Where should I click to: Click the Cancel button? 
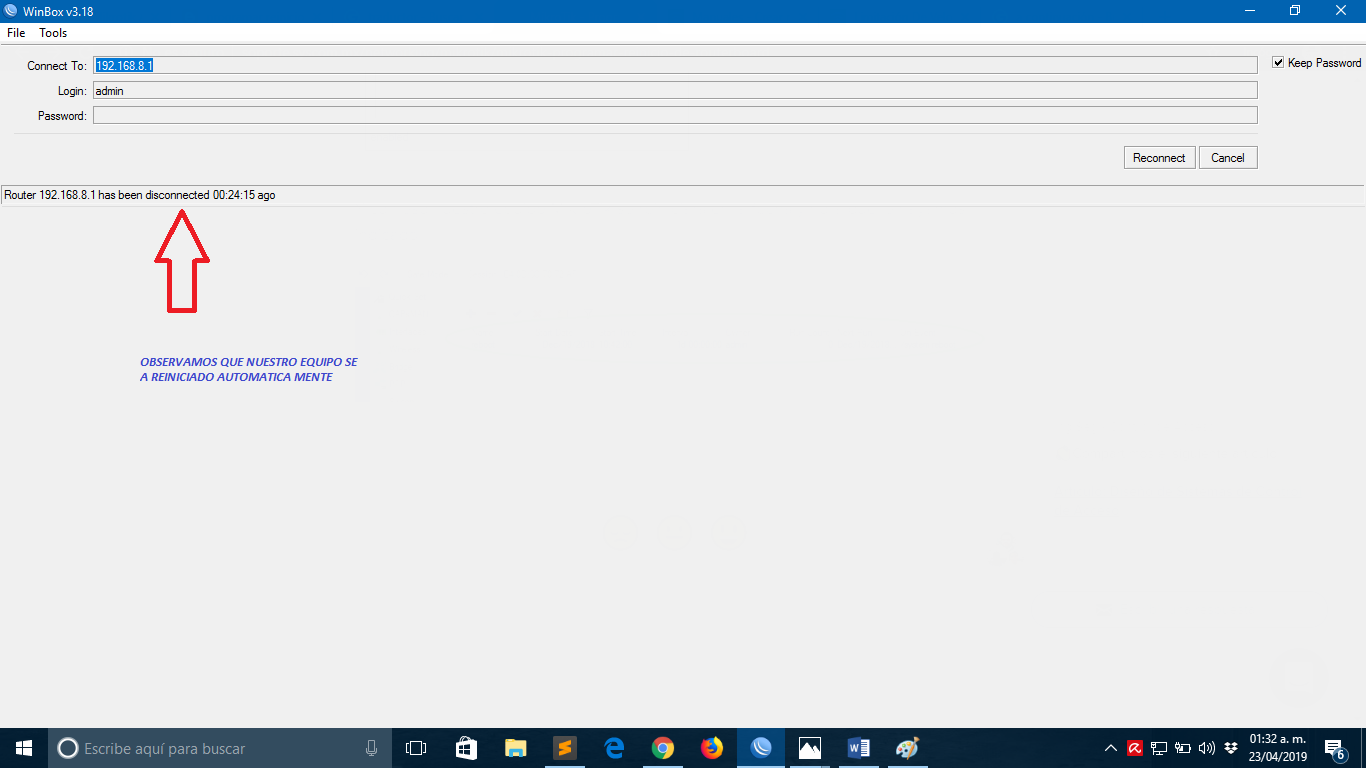point(1227,158)
